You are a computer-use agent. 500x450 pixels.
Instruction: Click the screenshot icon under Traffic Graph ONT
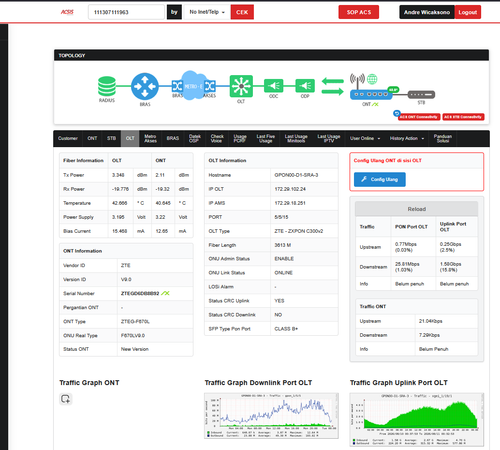[66, 399]
